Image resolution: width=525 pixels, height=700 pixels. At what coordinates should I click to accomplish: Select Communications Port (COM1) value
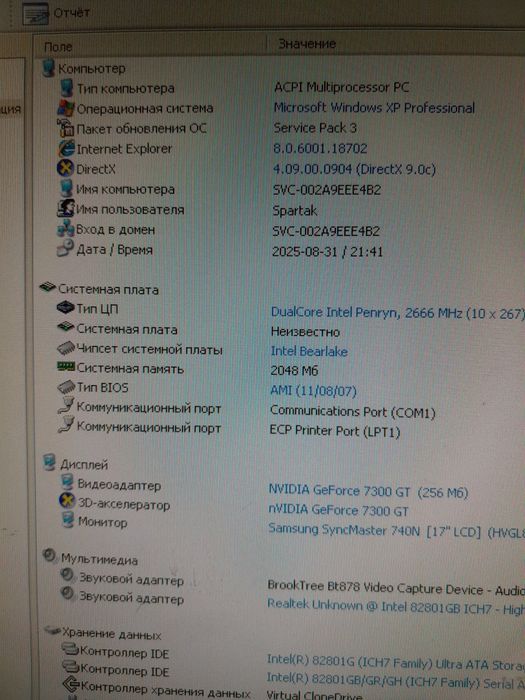[x=353, y=412]
